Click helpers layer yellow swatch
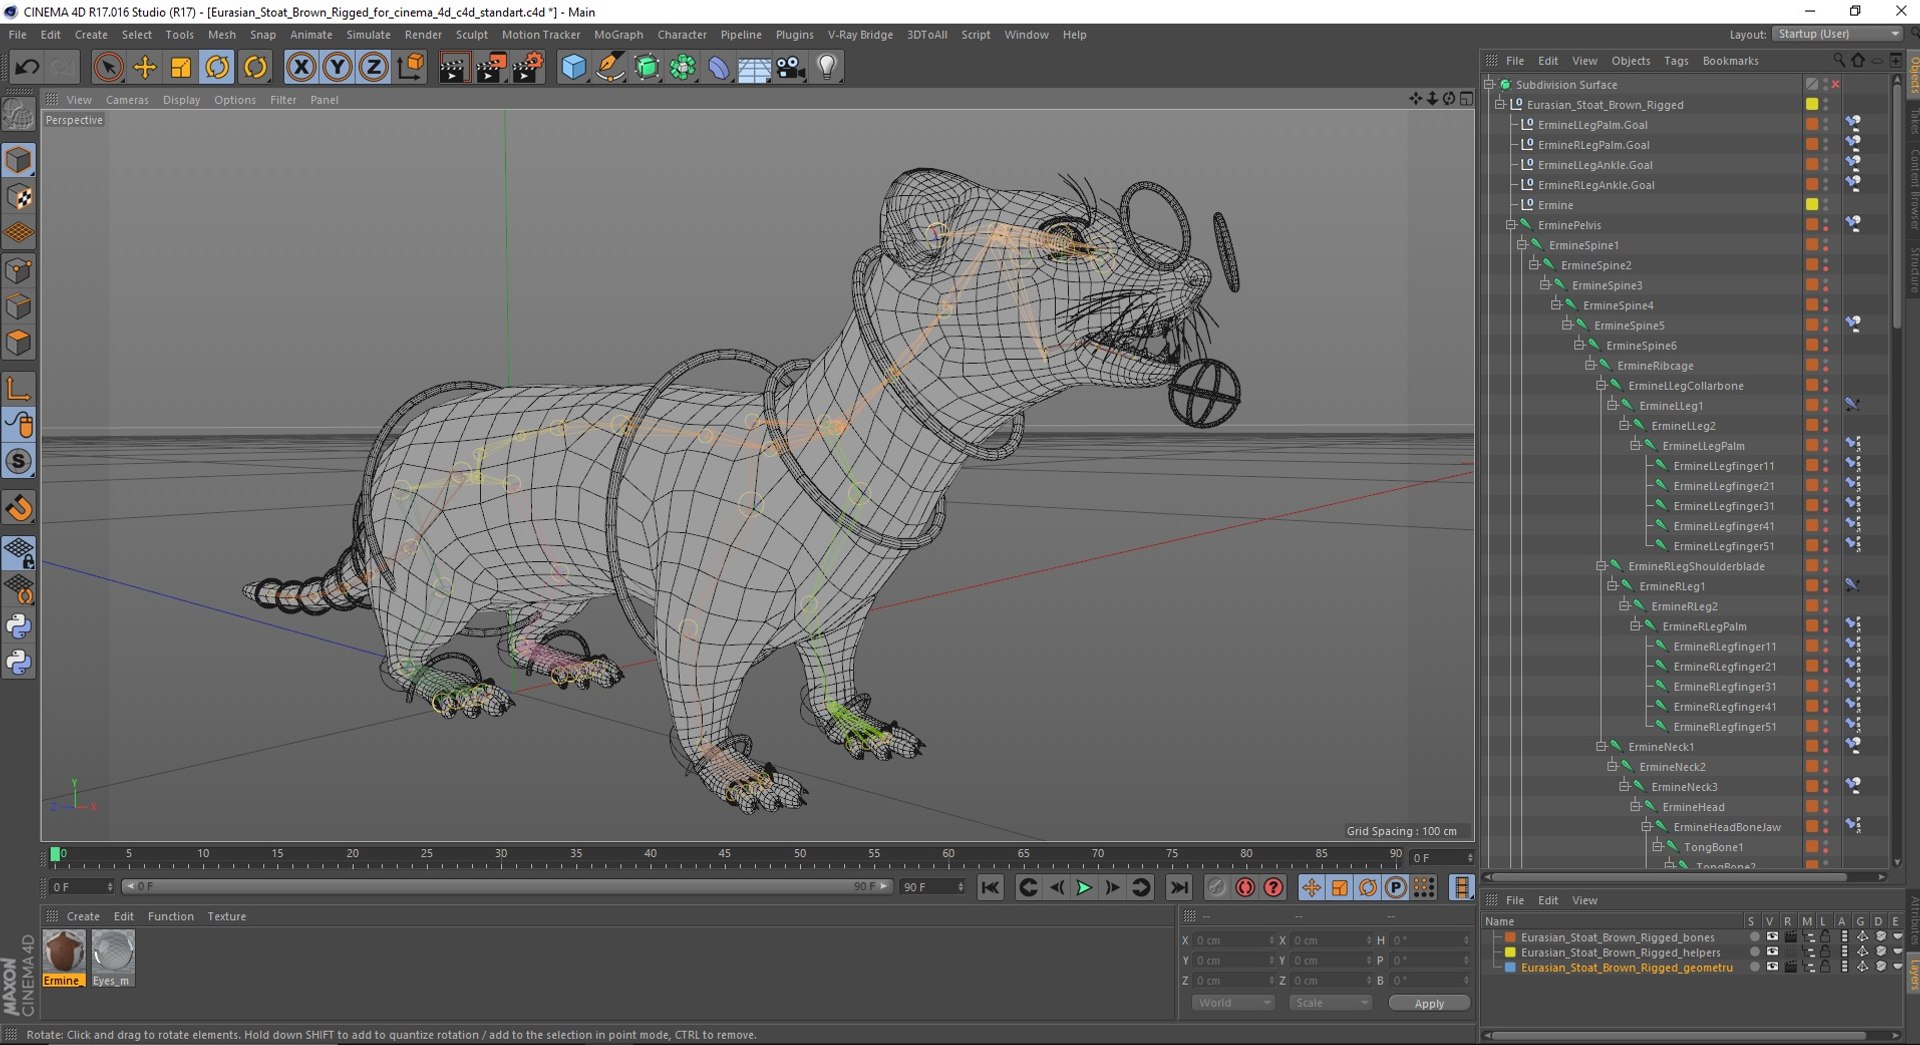The image size is (1920, 1045). pos(1510,953)
